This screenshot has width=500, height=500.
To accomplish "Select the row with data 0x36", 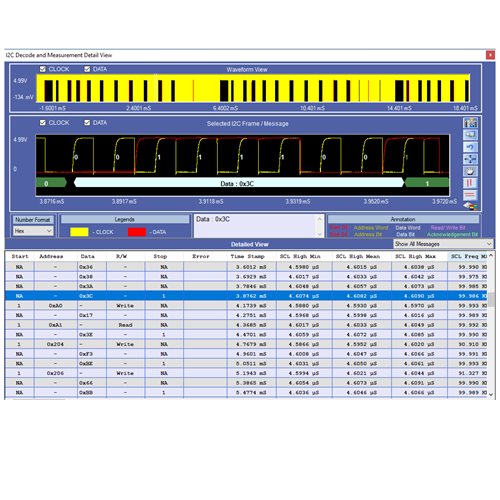I will pyautogui.click(x=246, y=267).
